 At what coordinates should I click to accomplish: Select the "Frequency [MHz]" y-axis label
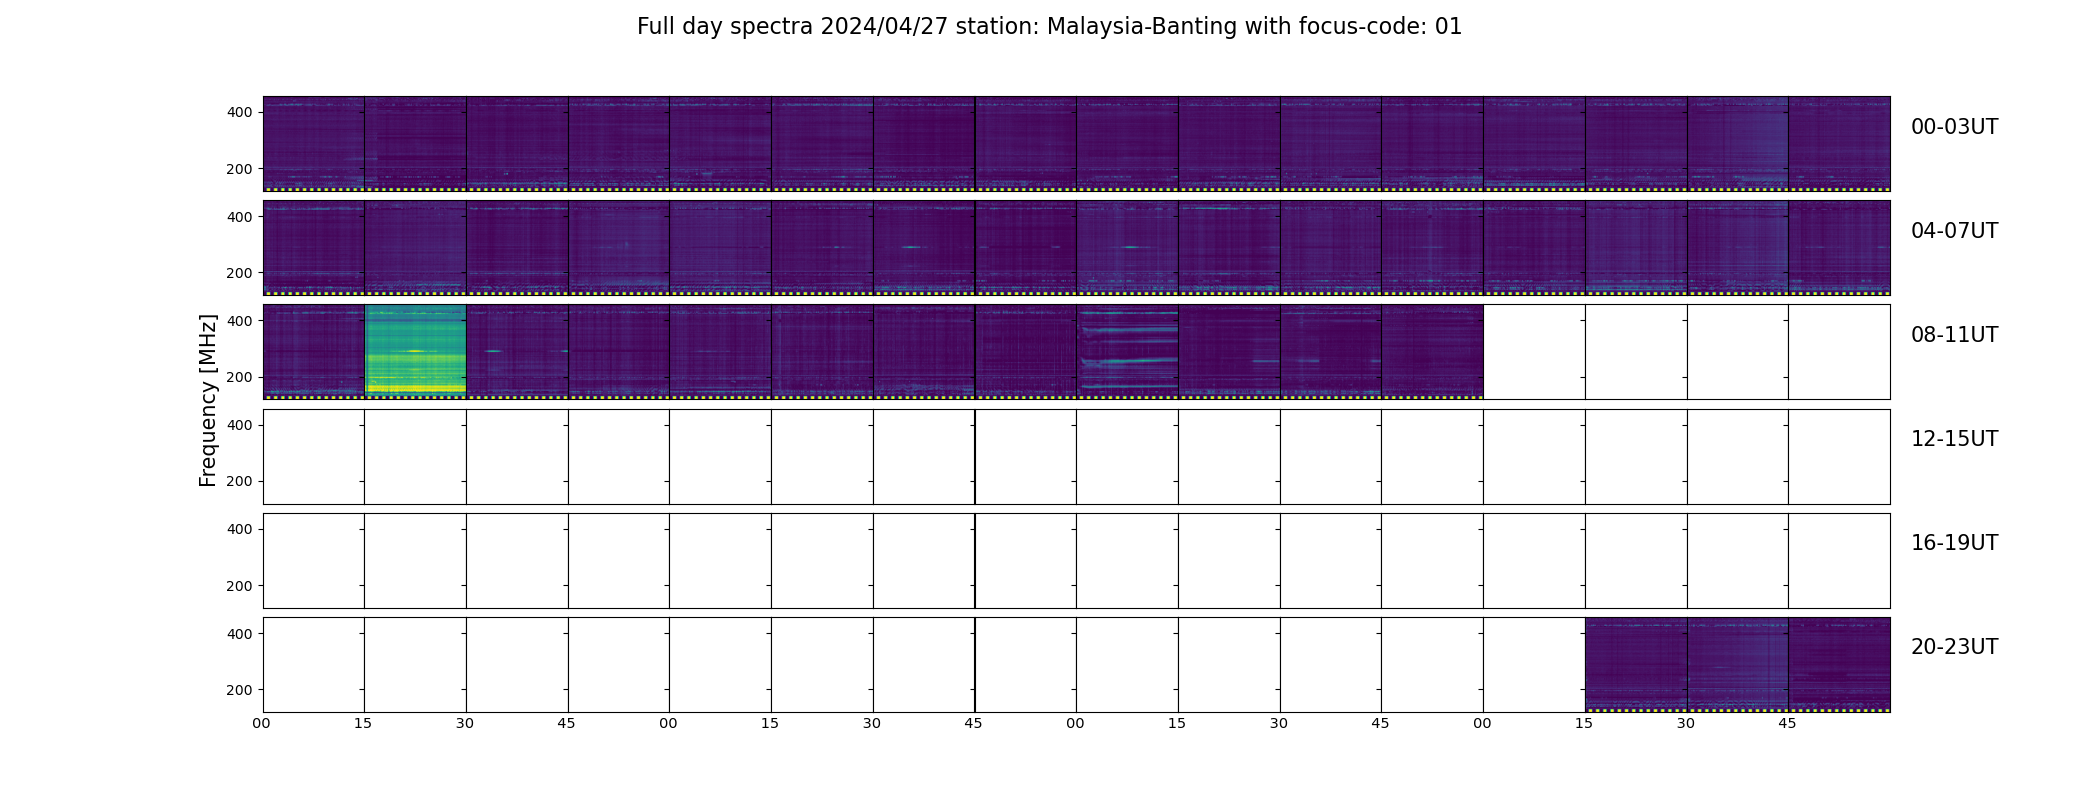point(208,400)
